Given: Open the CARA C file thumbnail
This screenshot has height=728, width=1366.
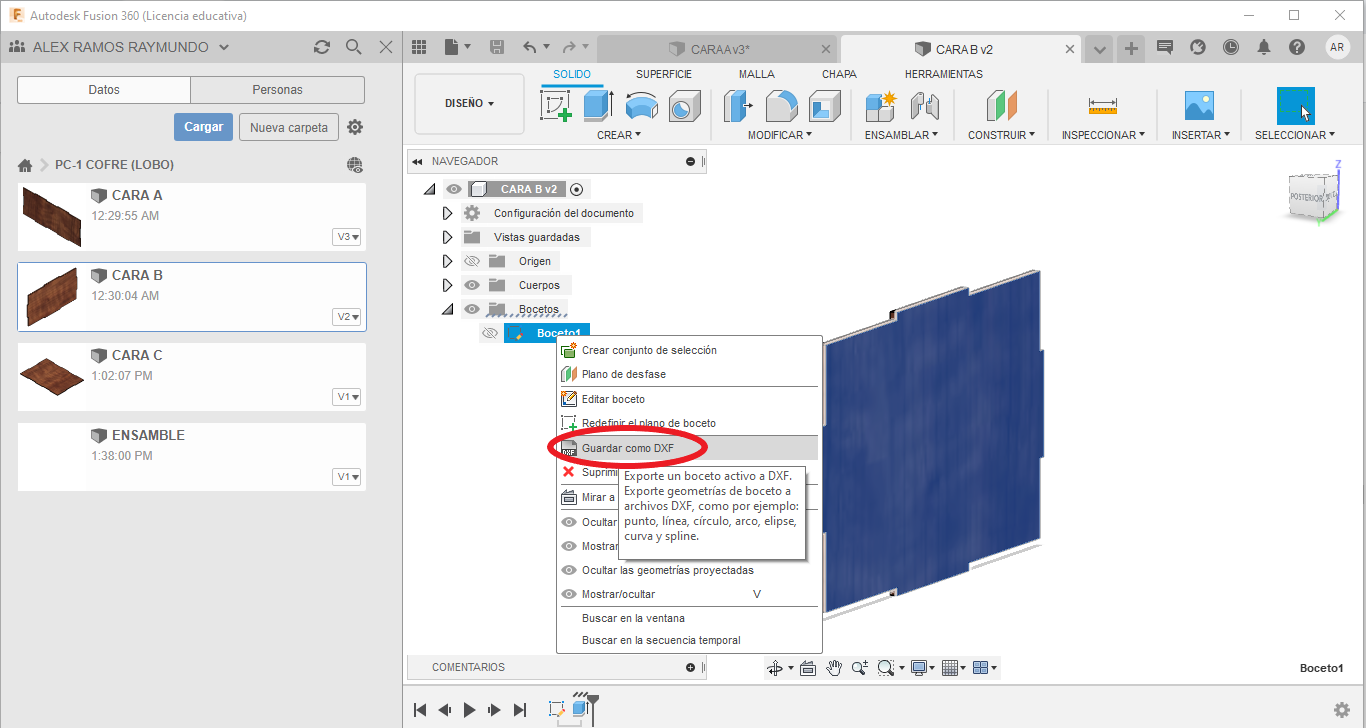Looking at the screenshot, I should 52,376.
